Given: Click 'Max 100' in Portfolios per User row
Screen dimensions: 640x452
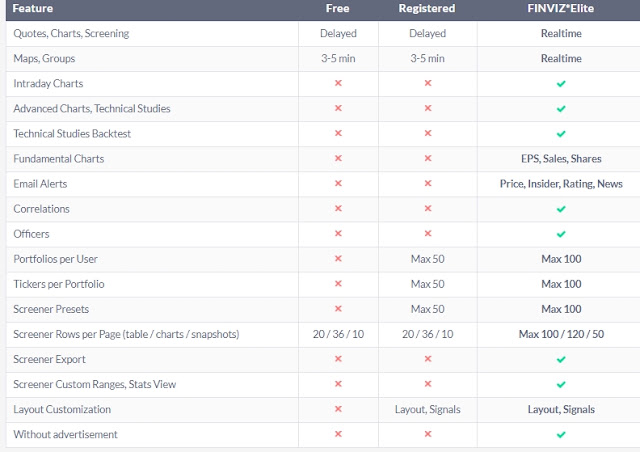Looking at the screenshot, I should point(561,259).
